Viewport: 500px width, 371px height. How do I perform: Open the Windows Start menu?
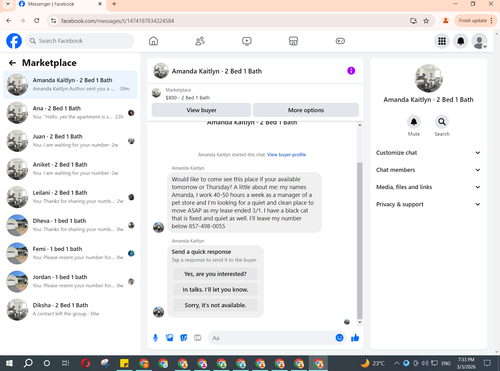click(x=9, y=363)
